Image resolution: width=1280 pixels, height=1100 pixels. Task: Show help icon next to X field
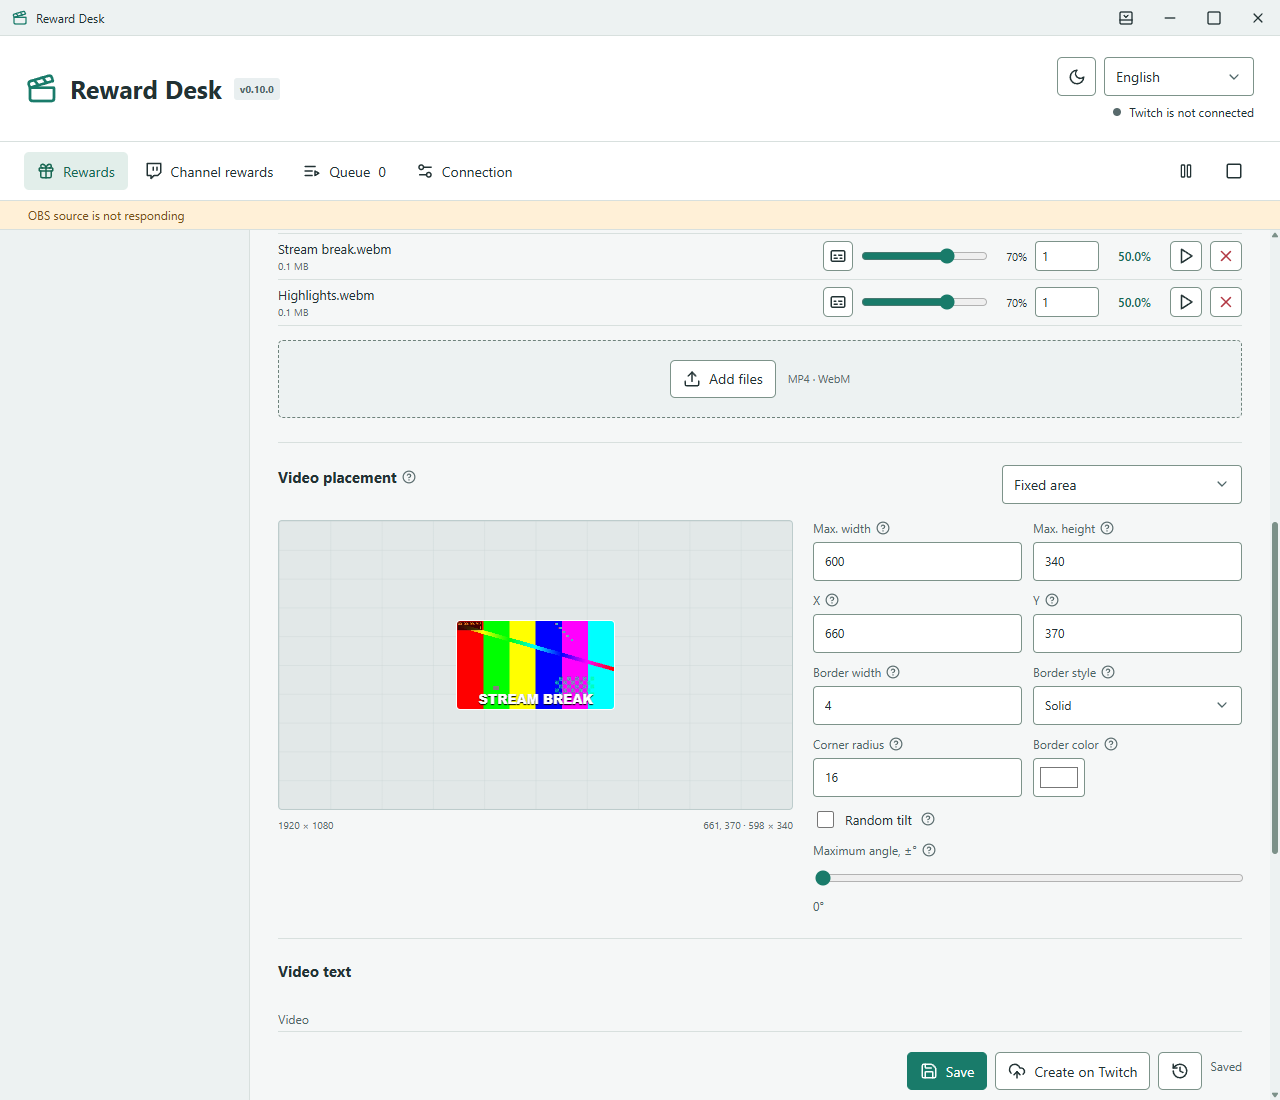click(832, 600)
